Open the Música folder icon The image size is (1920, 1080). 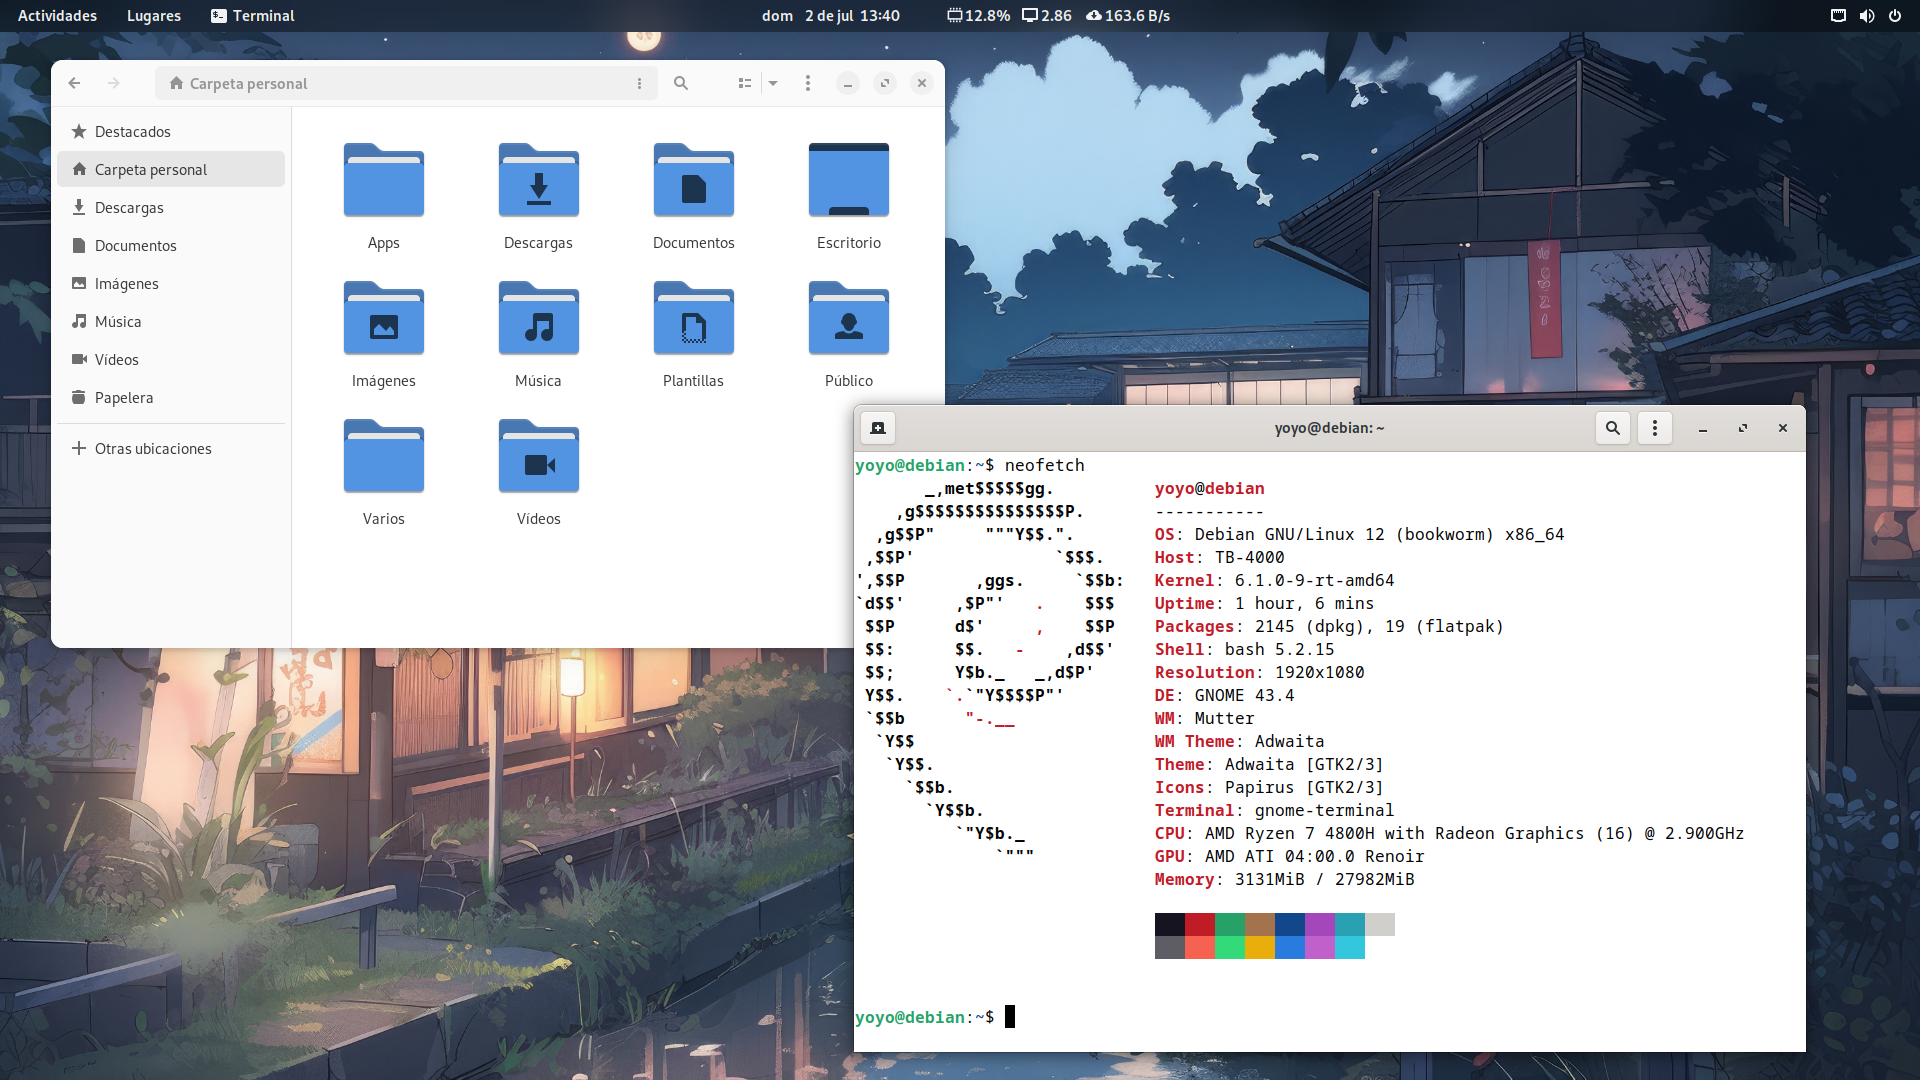pos(538,320)
